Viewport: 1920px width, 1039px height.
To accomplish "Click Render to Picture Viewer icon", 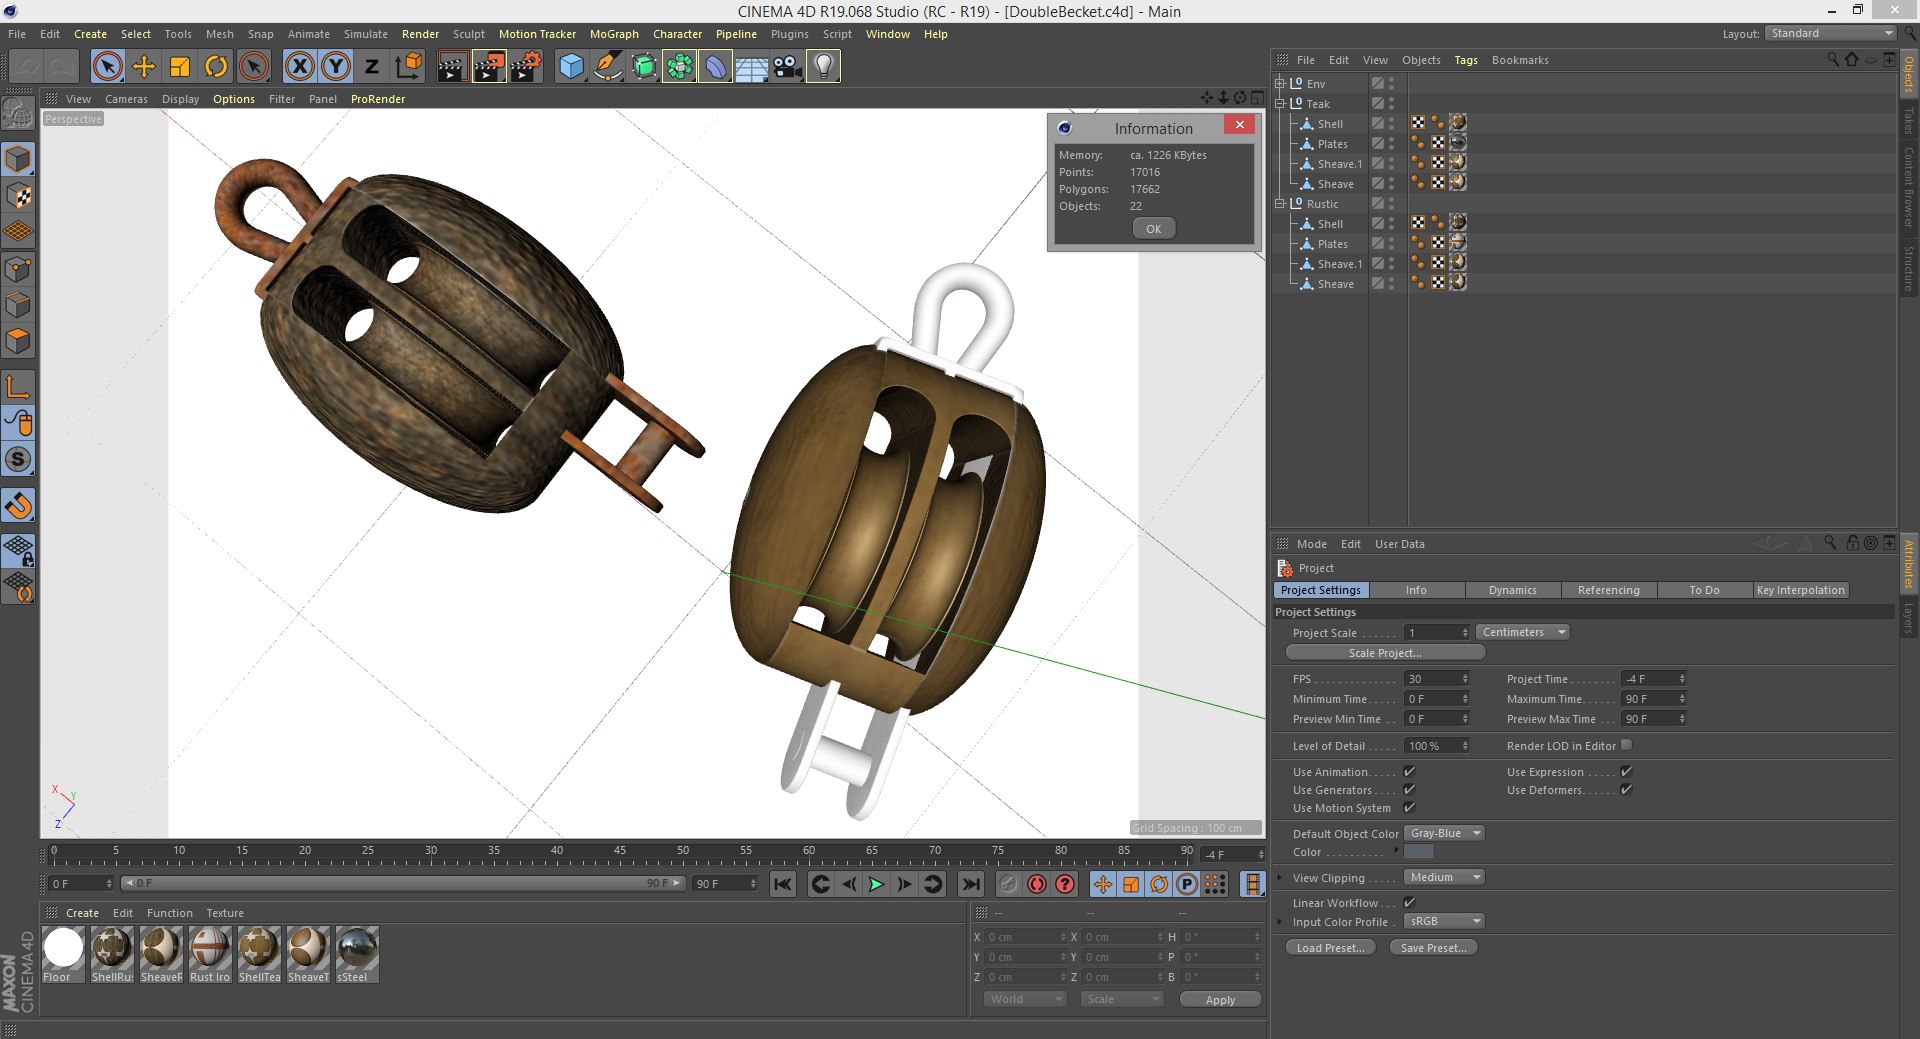I will 489,67.
